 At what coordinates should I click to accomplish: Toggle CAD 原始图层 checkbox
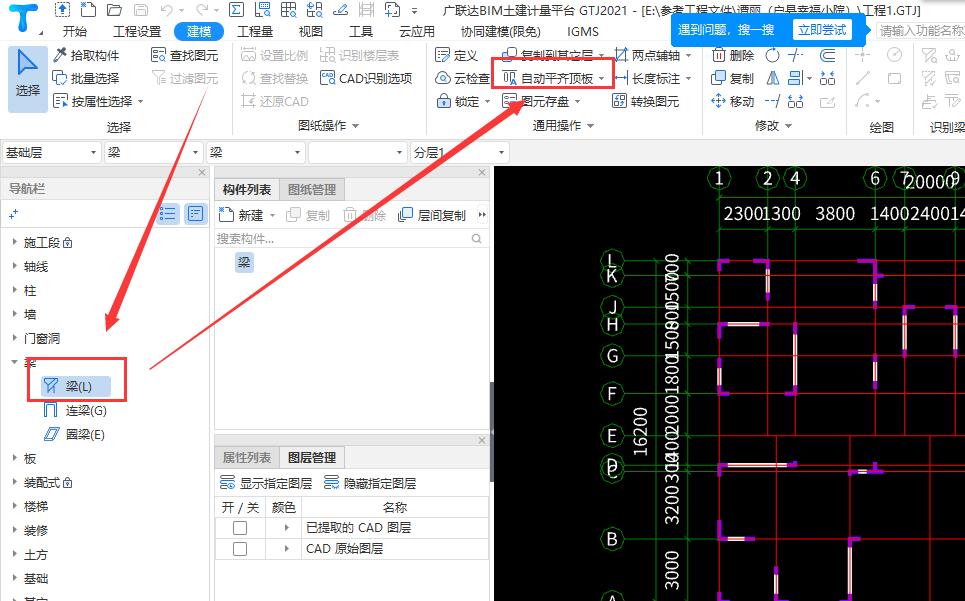(240, 549)
